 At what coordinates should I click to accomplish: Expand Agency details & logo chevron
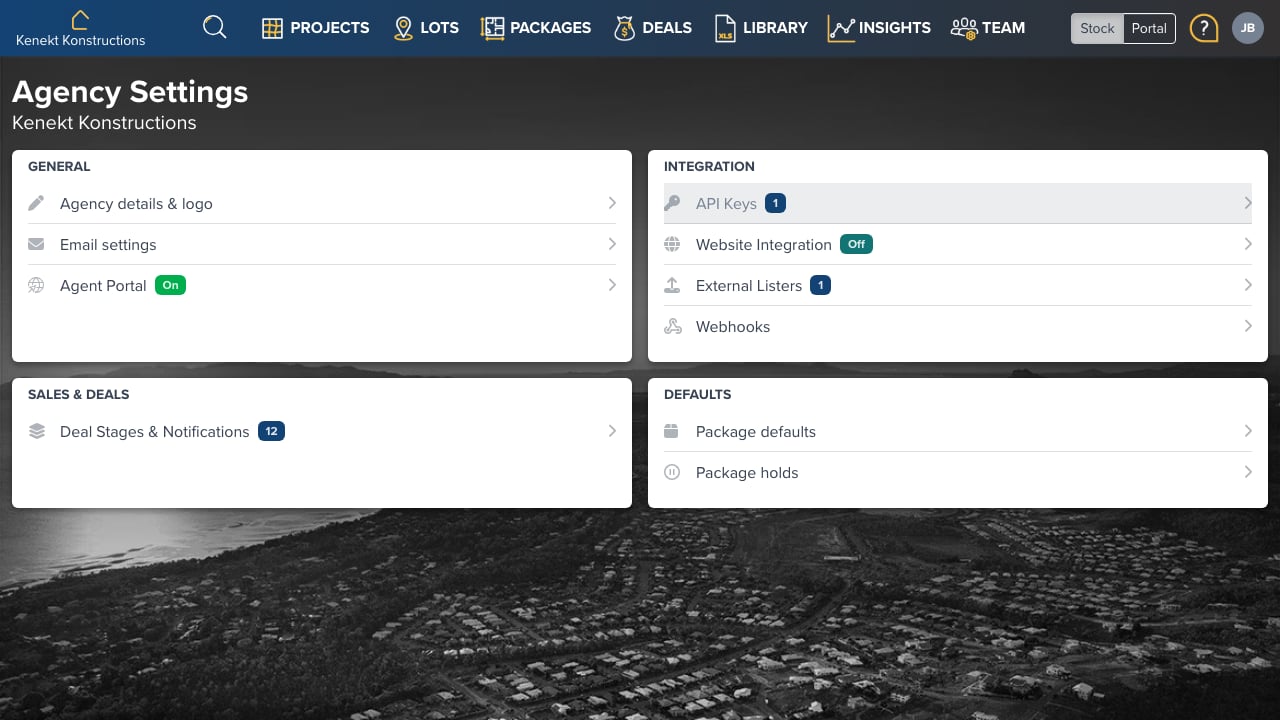click(612, 203)
